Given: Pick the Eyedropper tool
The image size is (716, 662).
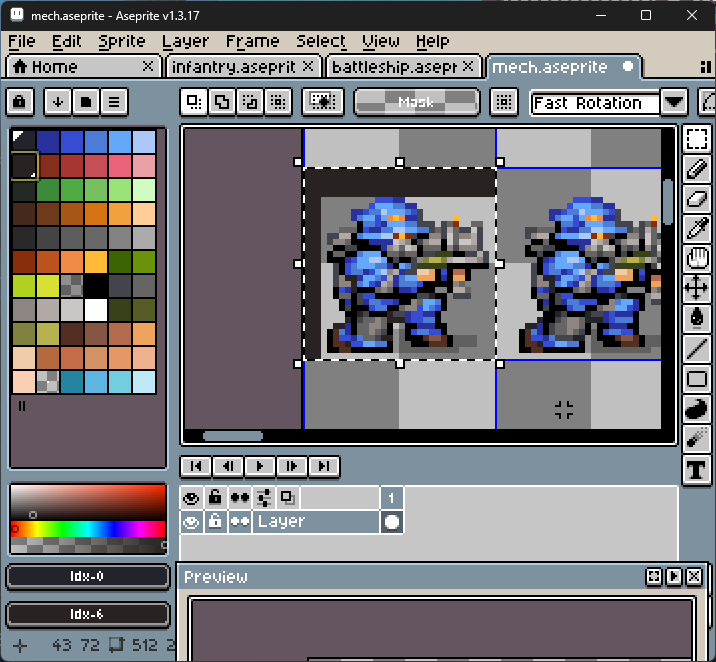Looking at the screenshot, I should point(697,229).
